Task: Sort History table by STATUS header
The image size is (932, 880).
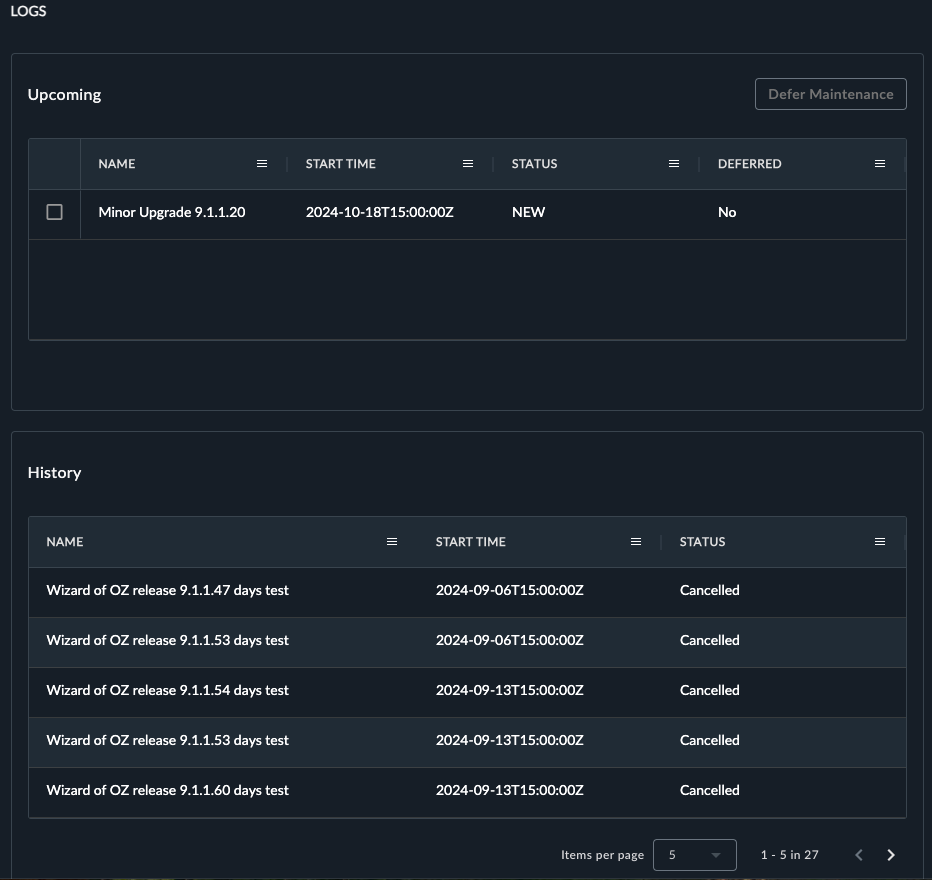Action: pyautogui.click(x=703, y=542)
